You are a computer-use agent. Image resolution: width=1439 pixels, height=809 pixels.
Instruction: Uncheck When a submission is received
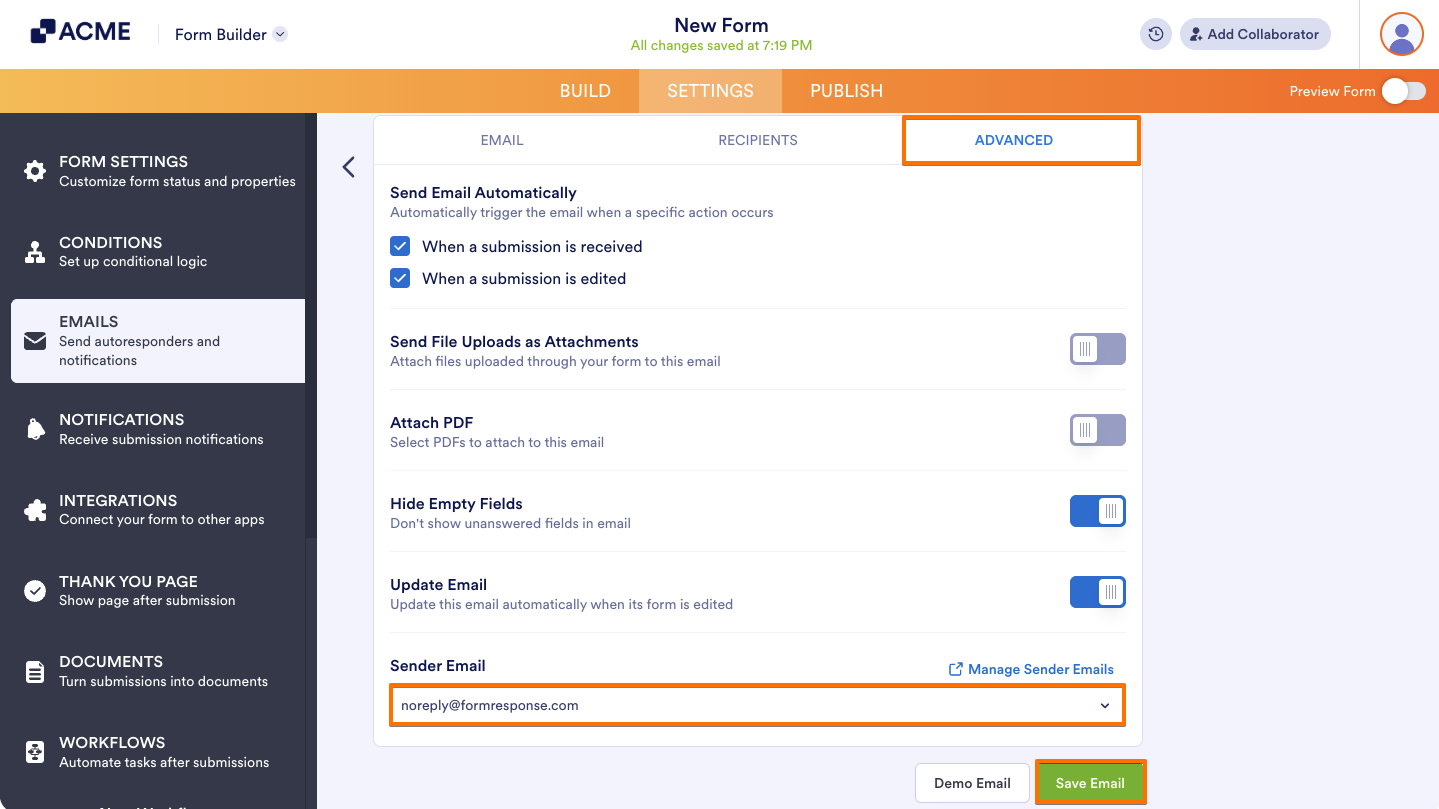pyautogui.click(x=400, y=246)
